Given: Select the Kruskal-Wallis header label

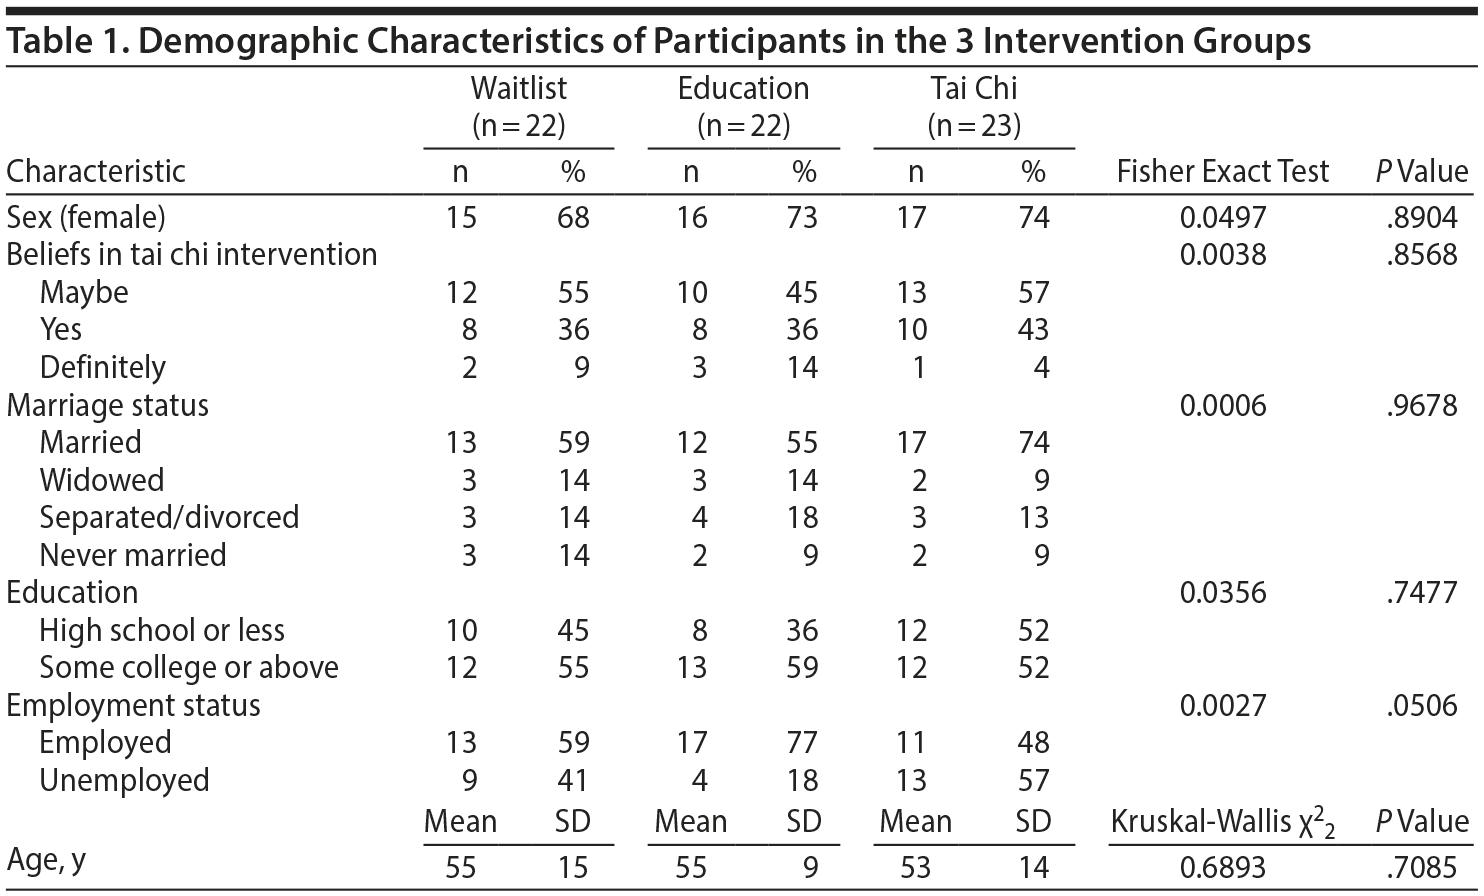Looking at the screenshot, I should [x=1222, y=822].
